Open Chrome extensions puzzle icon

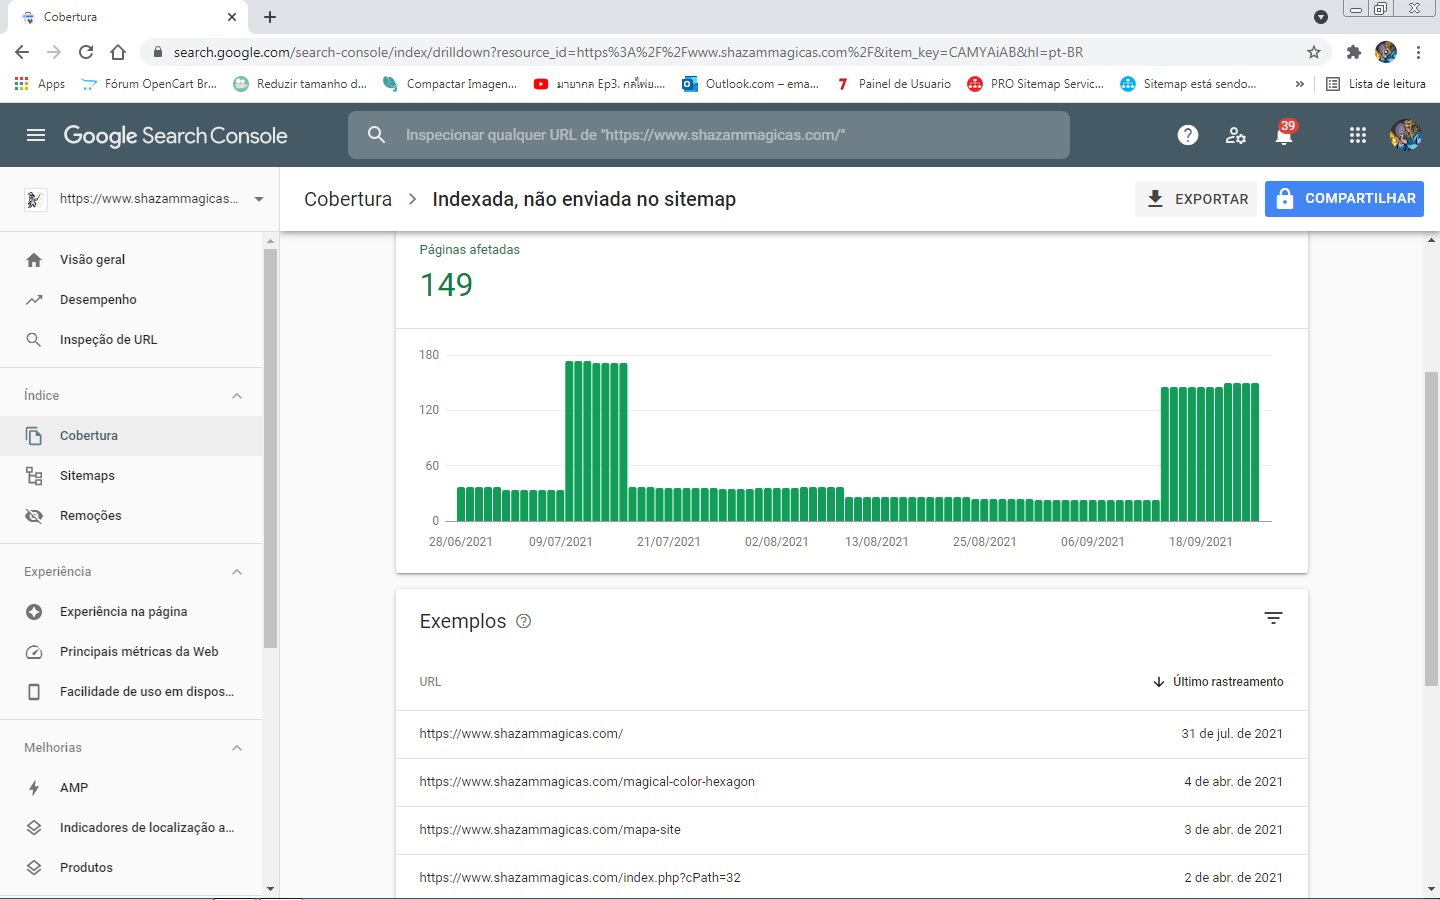point(1354,52)
